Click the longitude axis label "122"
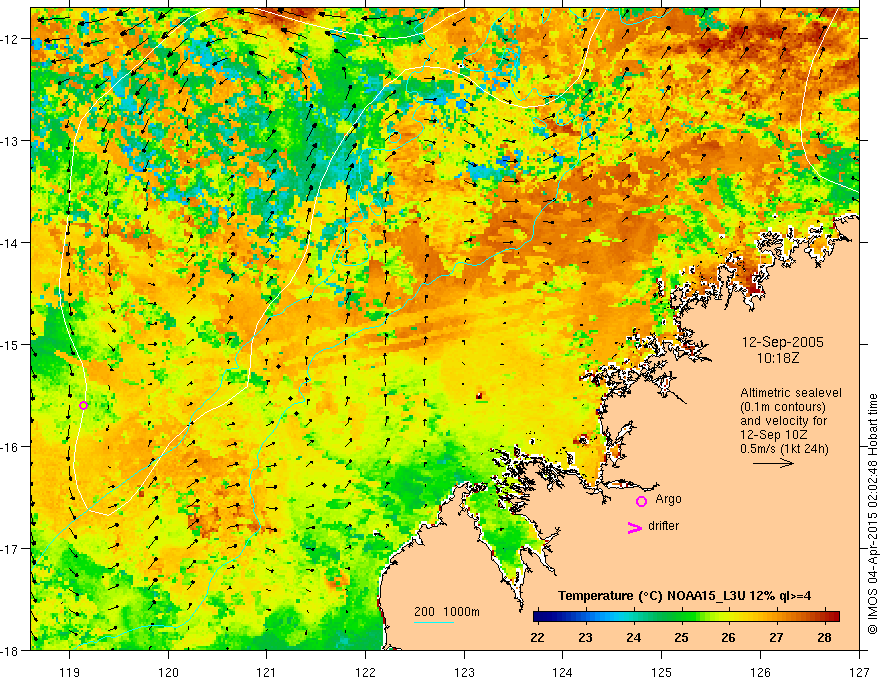This screenshot has height=680, width=880. 365,672
